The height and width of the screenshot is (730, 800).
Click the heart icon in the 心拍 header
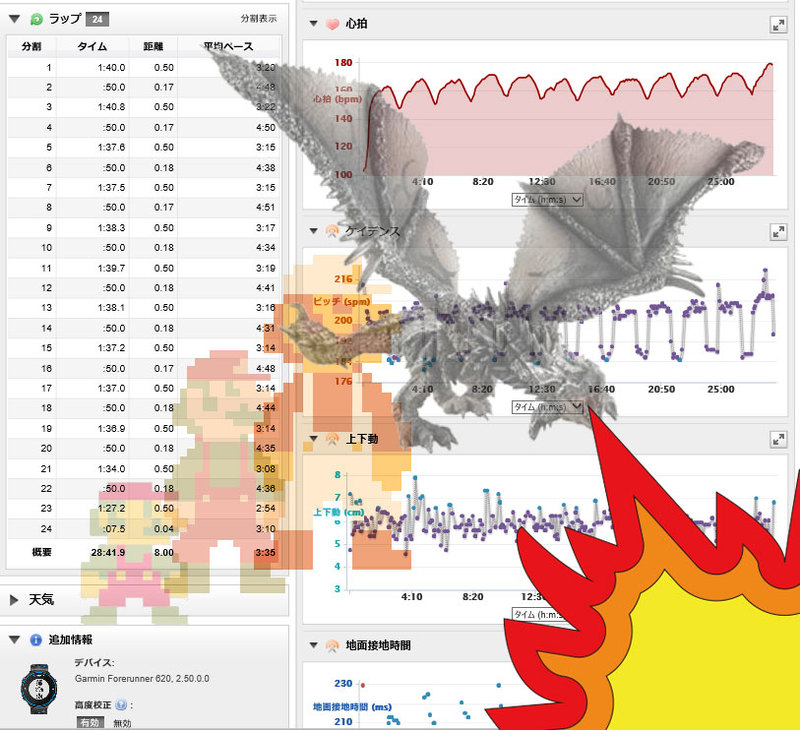click(331, 24)
